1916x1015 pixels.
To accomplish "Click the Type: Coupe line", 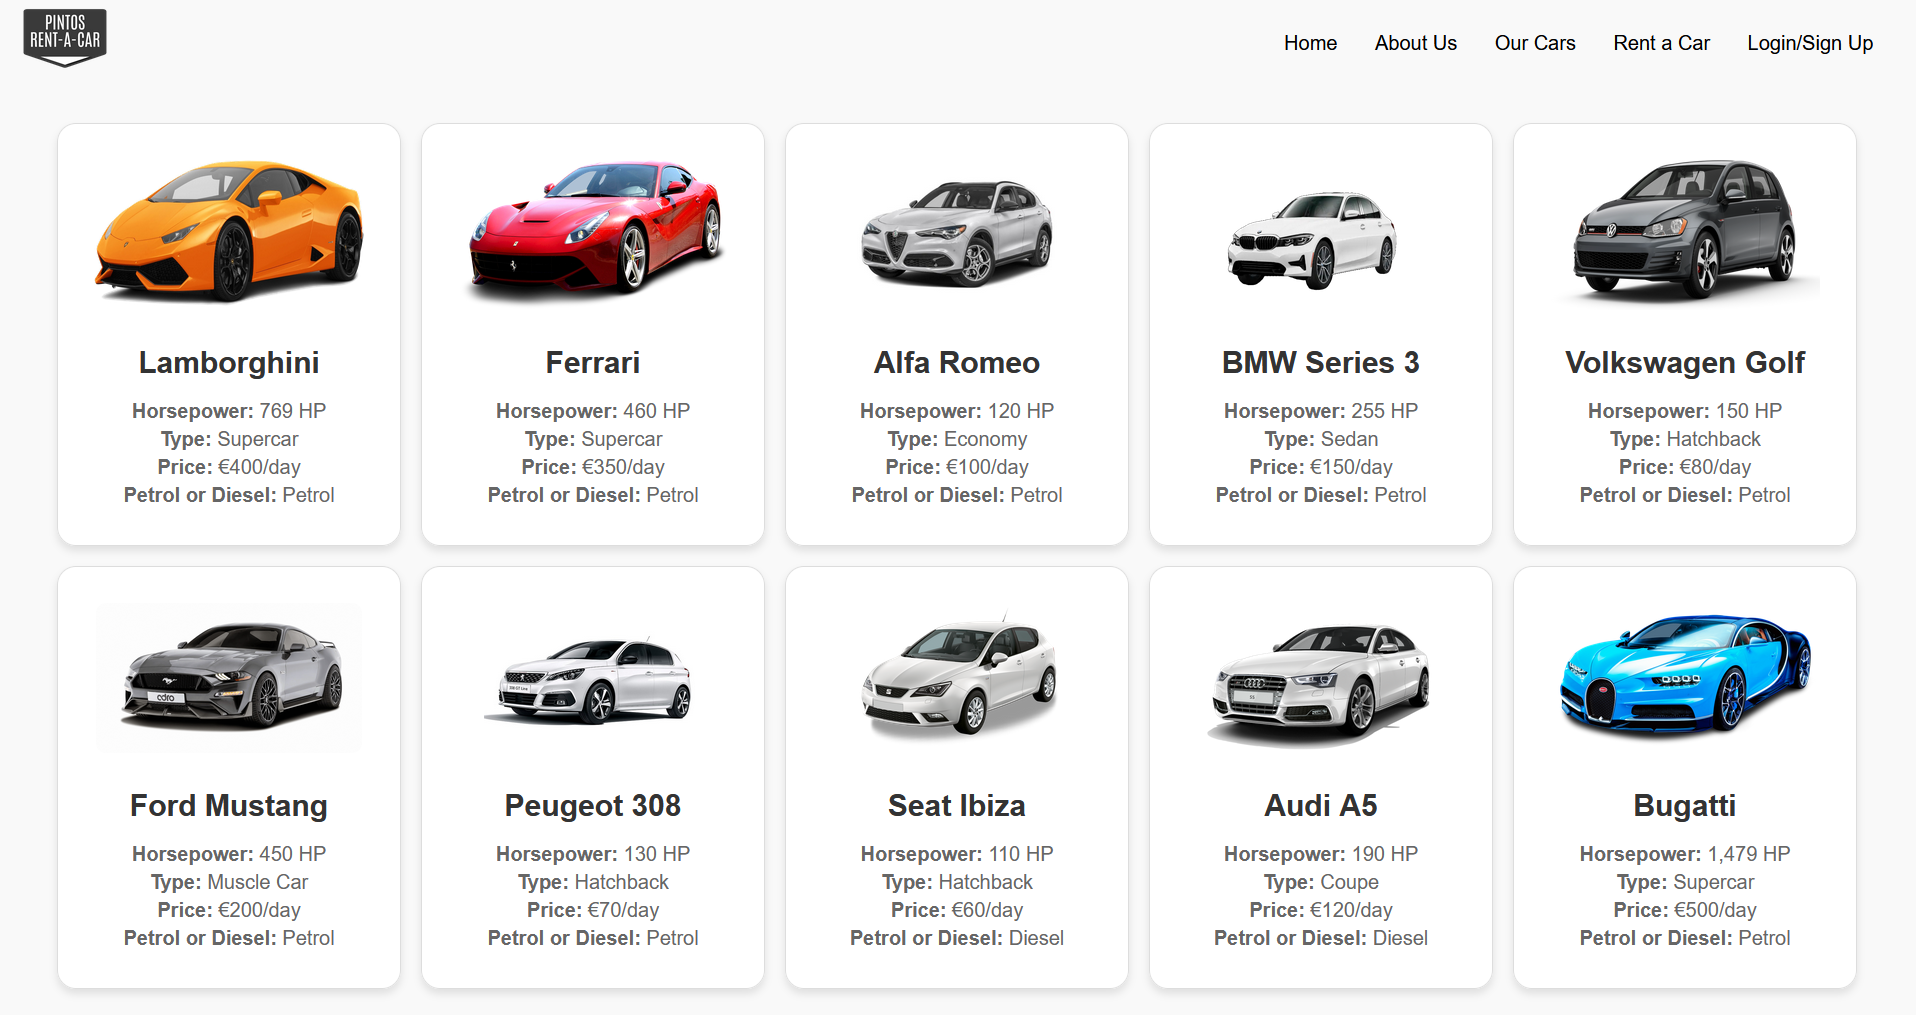I will click(1321, 882).
